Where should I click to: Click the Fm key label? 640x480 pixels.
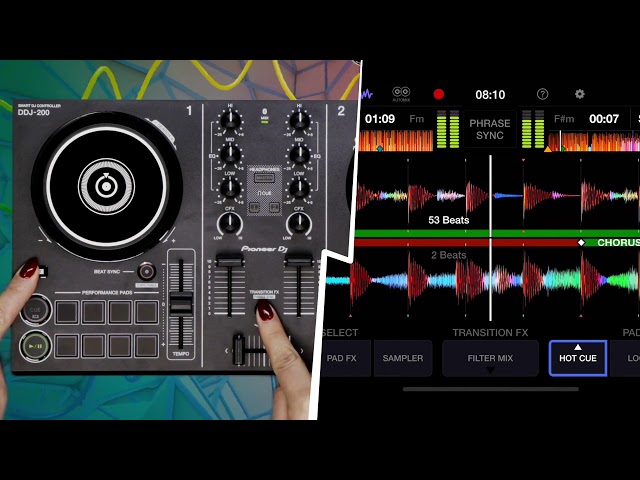pyautogui.click(x=417, y=119)
